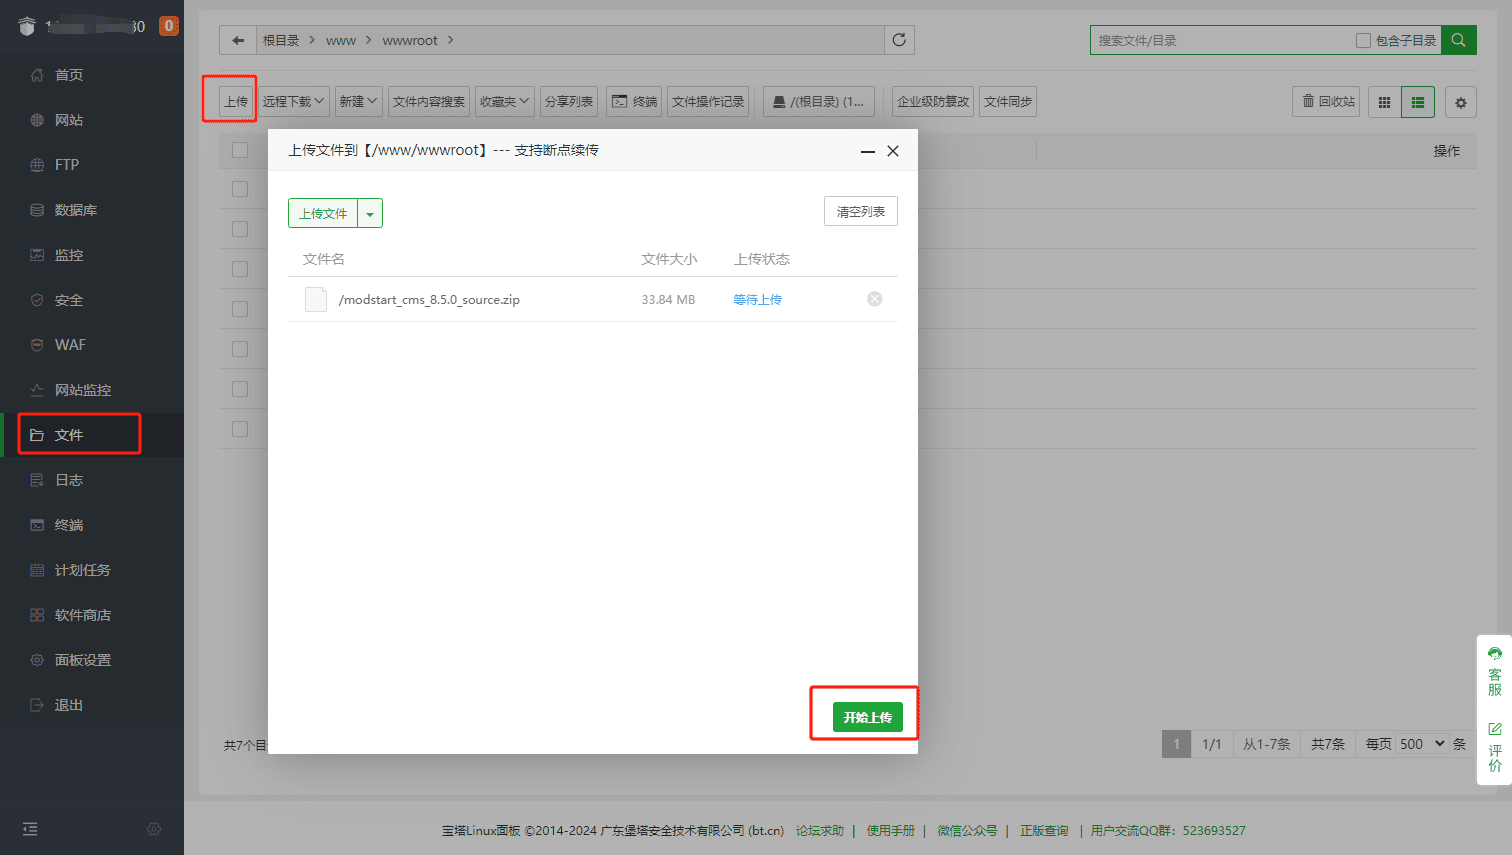Refresh the current directory listing
The image size is (1512, 855).
point(897,40)
